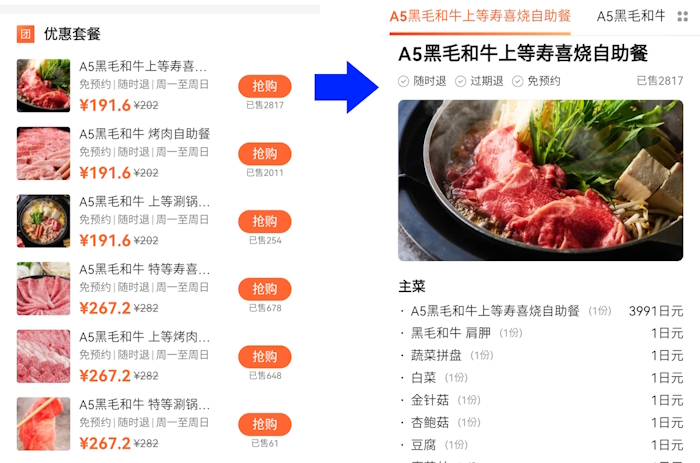Image resolution: width=700 pixels, height=463 pixels.
Task: Tap 抢购 for 上等涮锅 package
Action: point(265,221)
